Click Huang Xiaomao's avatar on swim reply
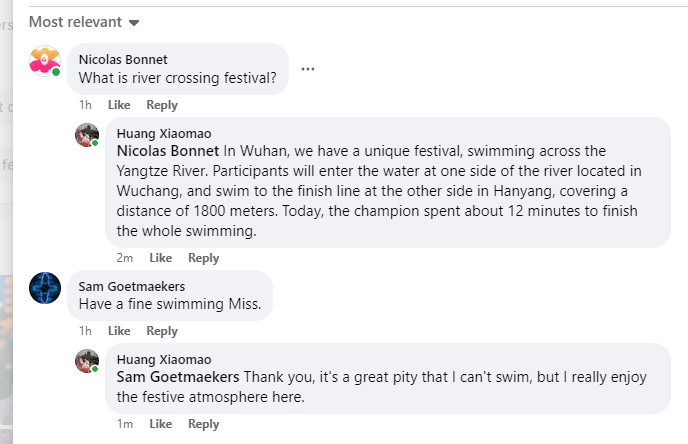 click(x=87, y=361)
